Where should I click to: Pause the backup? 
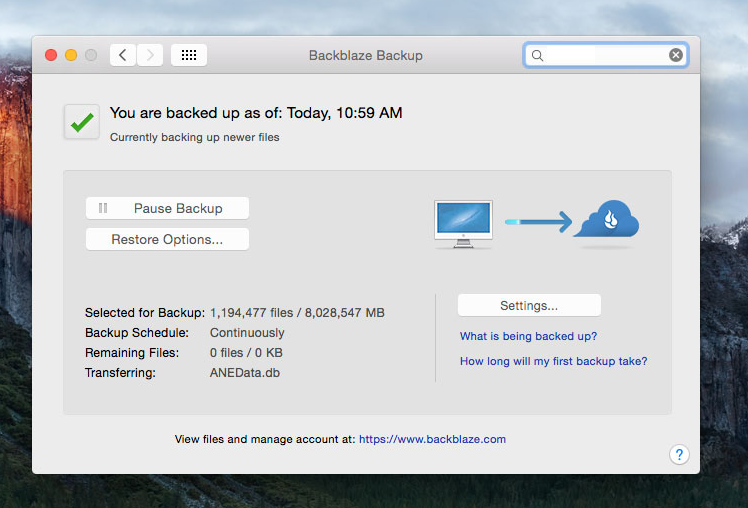[x=167, y=208]
